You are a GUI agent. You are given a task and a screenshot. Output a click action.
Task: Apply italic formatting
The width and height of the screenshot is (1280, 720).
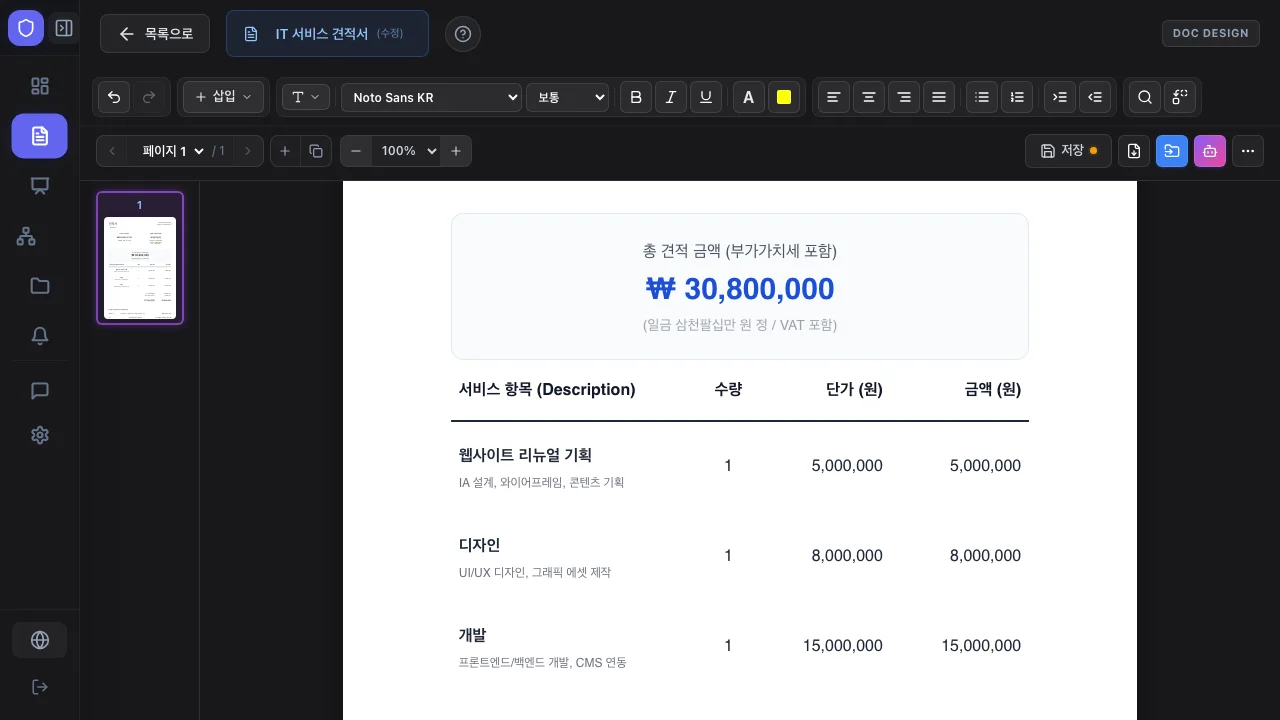click(x=670, y=97)
